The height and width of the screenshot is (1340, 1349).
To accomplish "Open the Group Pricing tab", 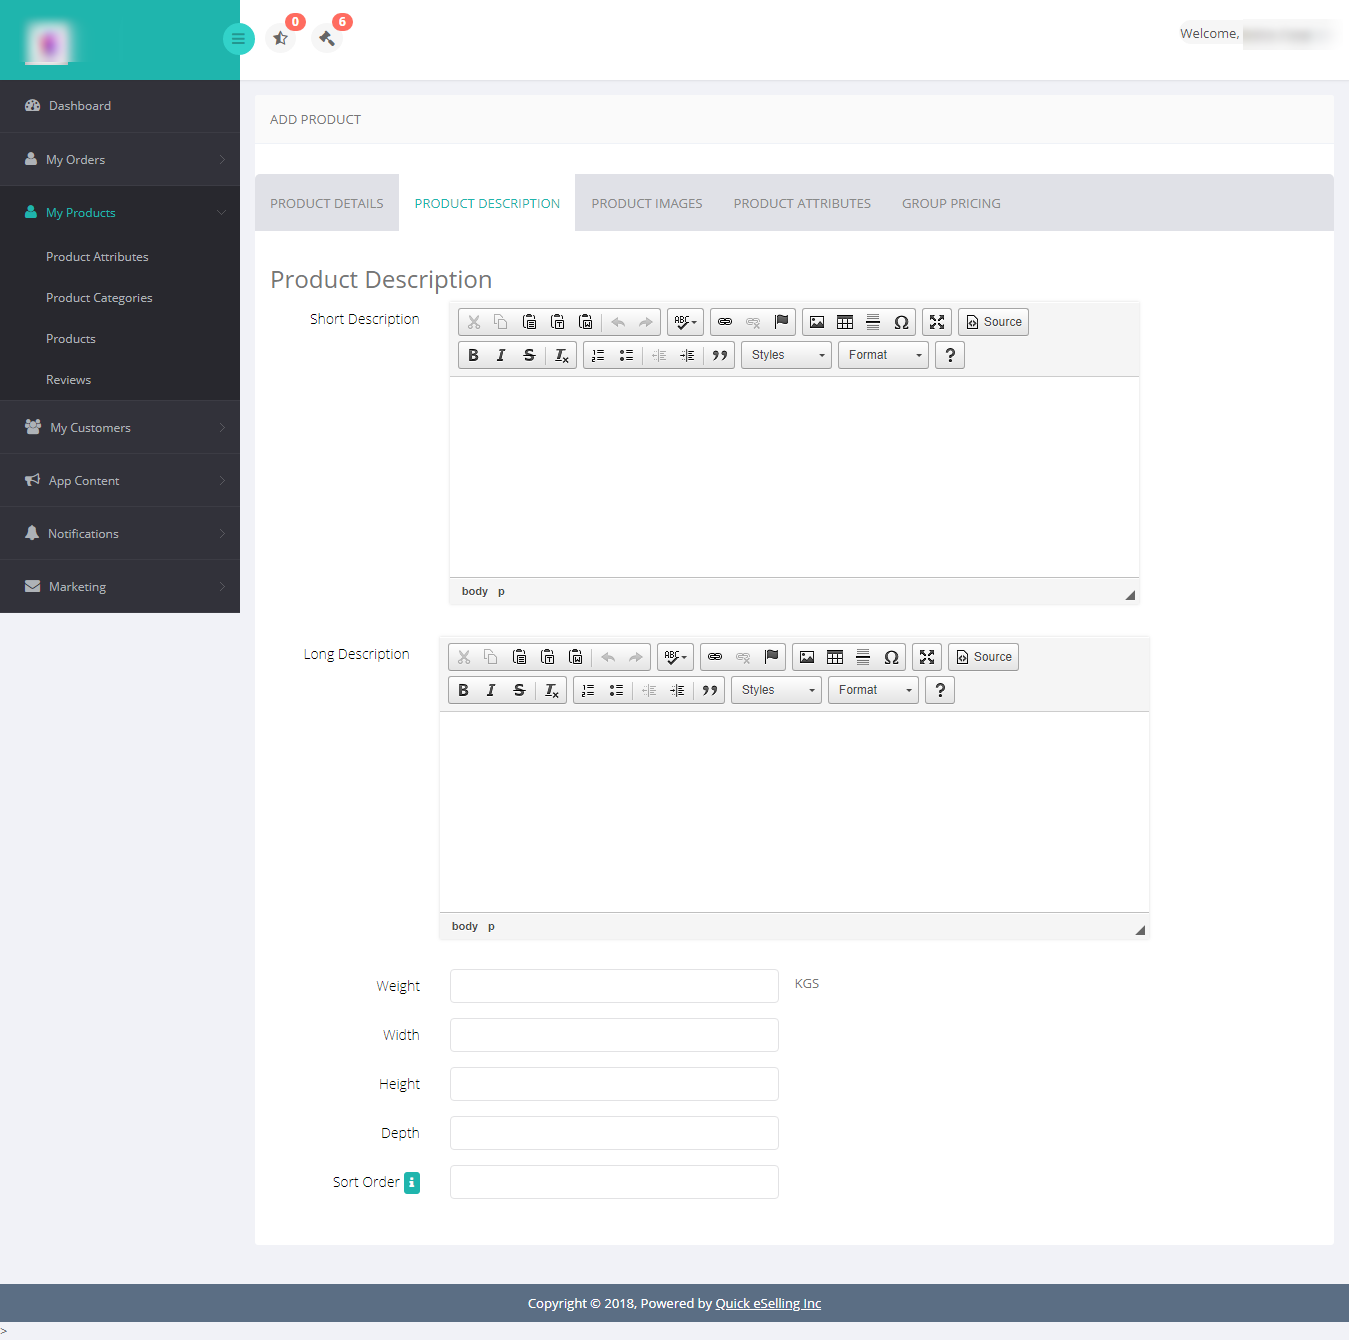I will tap(951, 203).
